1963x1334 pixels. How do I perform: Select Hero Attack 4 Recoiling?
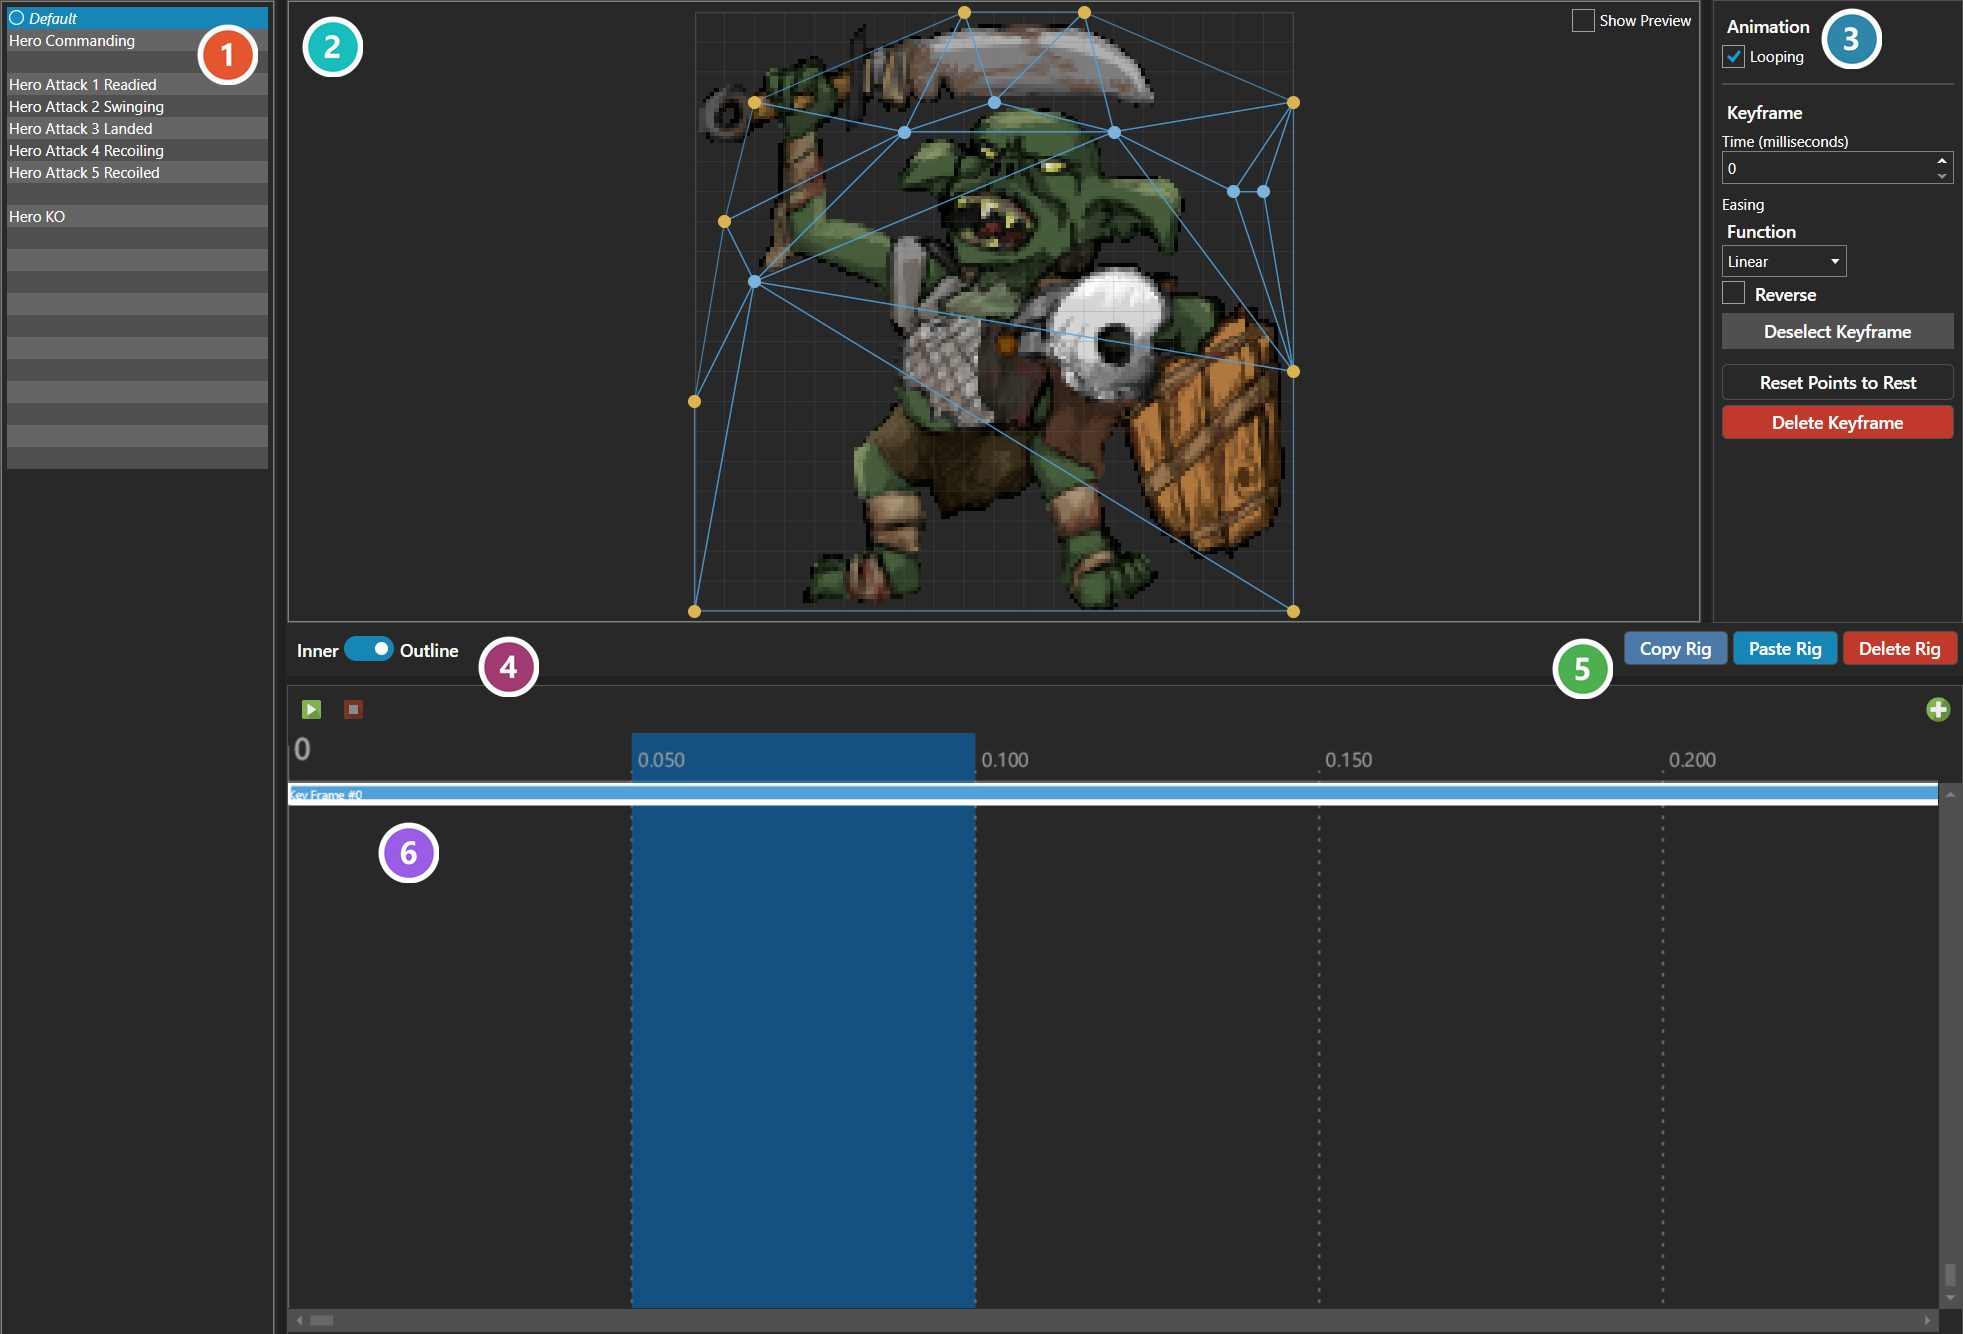pos(137,150)
